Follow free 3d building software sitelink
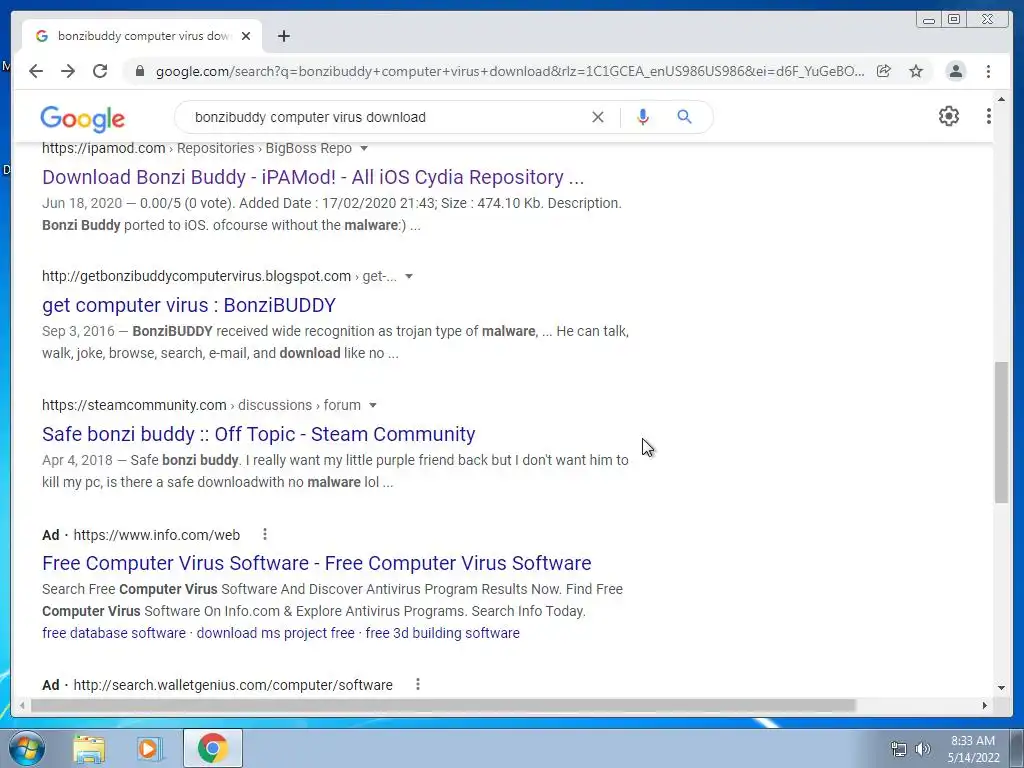This screenshot has width=1024, height=768. click(x=443, y=633)
